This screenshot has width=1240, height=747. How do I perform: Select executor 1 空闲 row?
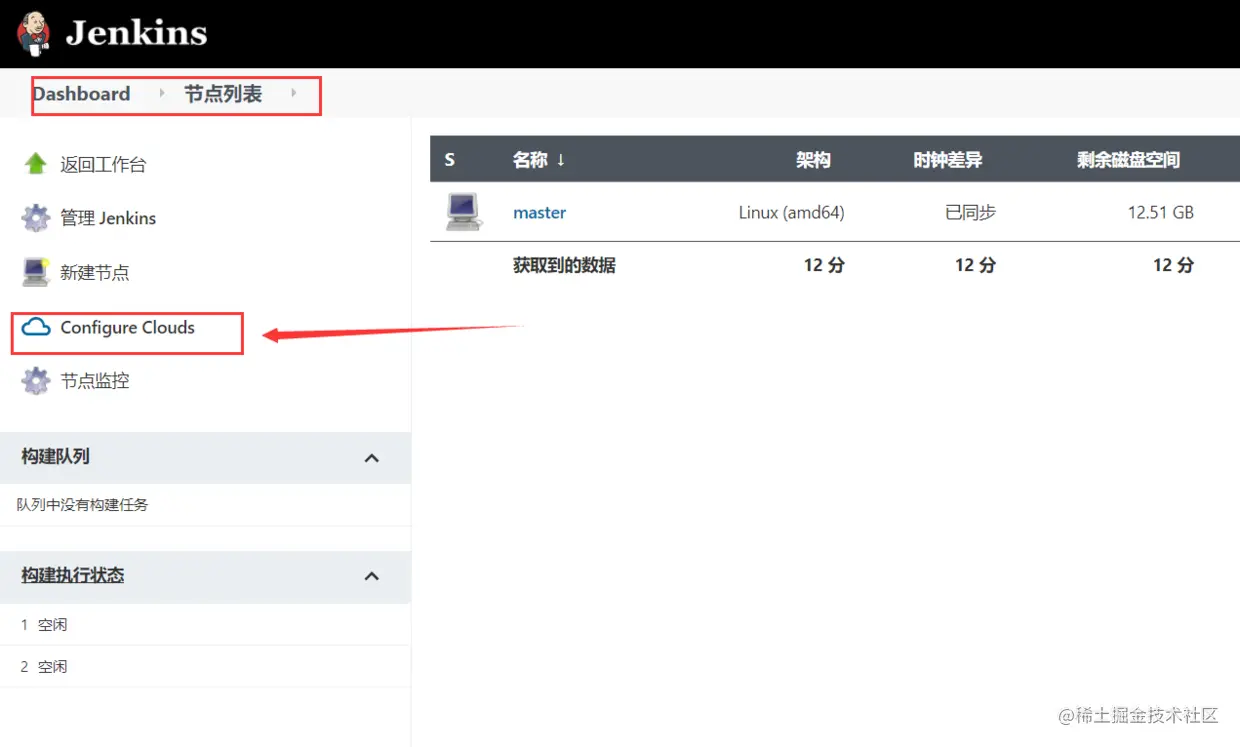coord(205,625)
